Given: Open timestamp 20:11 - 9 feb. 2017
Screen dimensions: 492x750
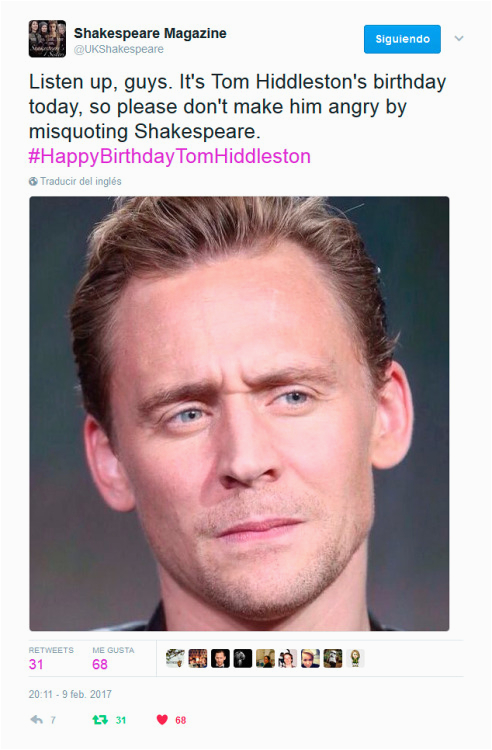Looking at the screenshot, I should click(x=70, y=694).
